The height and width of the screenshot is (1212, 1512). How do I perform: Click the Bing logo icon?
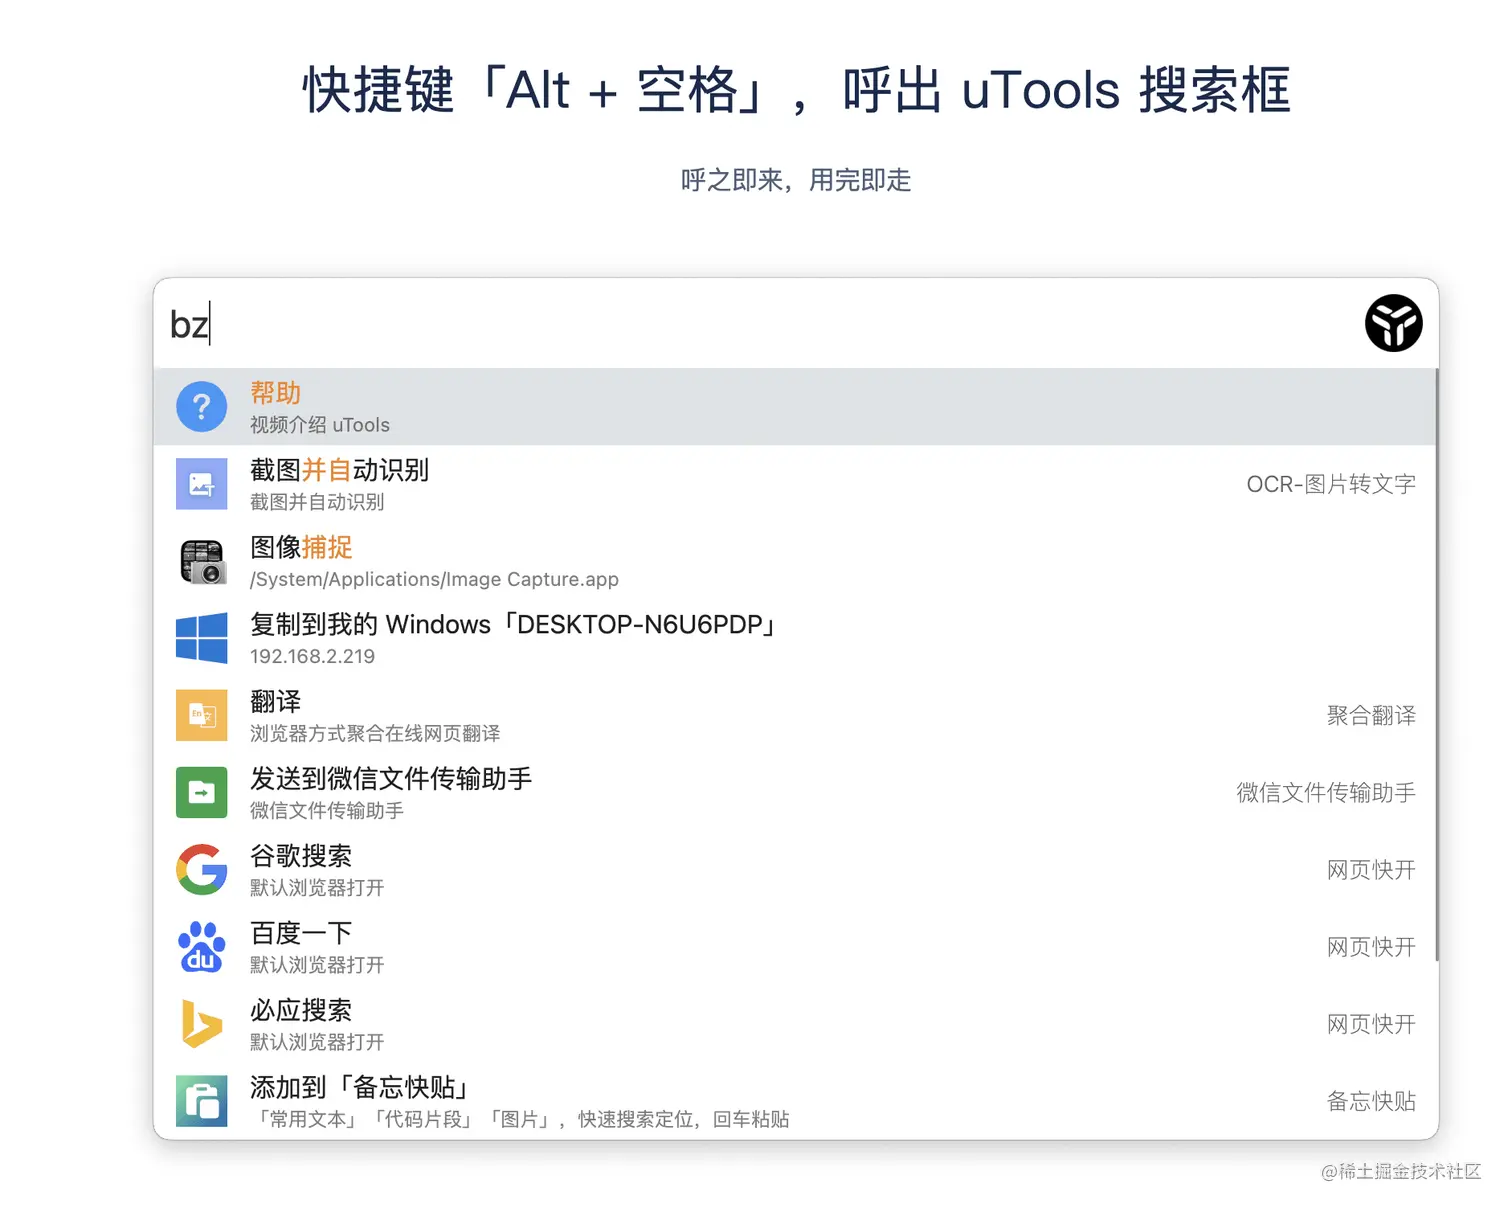pyautogui.click(x=201, y=1023)
